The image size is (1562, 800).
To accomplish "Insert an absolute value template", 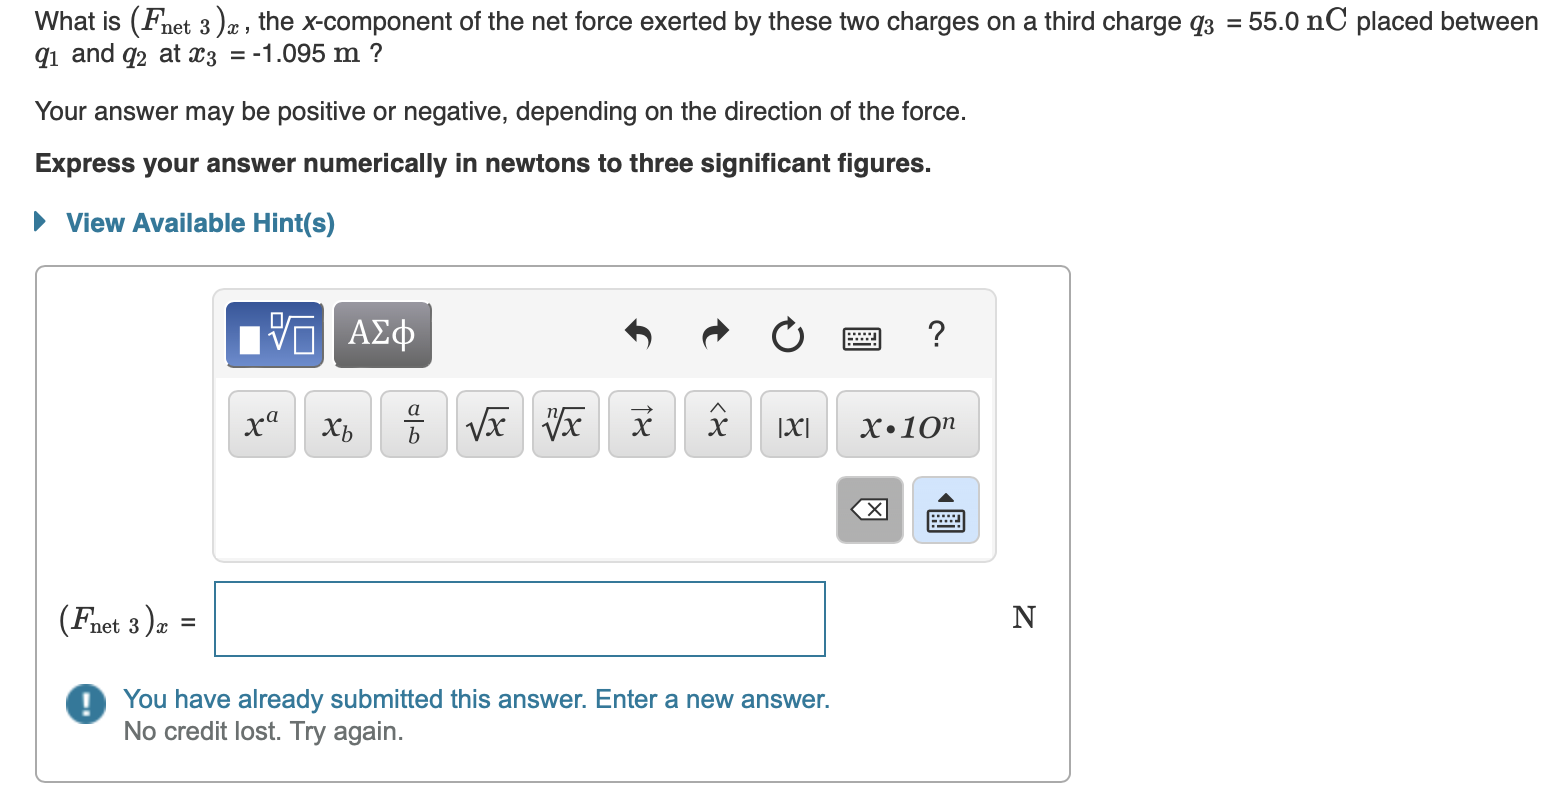I will (x=793, y=423).
